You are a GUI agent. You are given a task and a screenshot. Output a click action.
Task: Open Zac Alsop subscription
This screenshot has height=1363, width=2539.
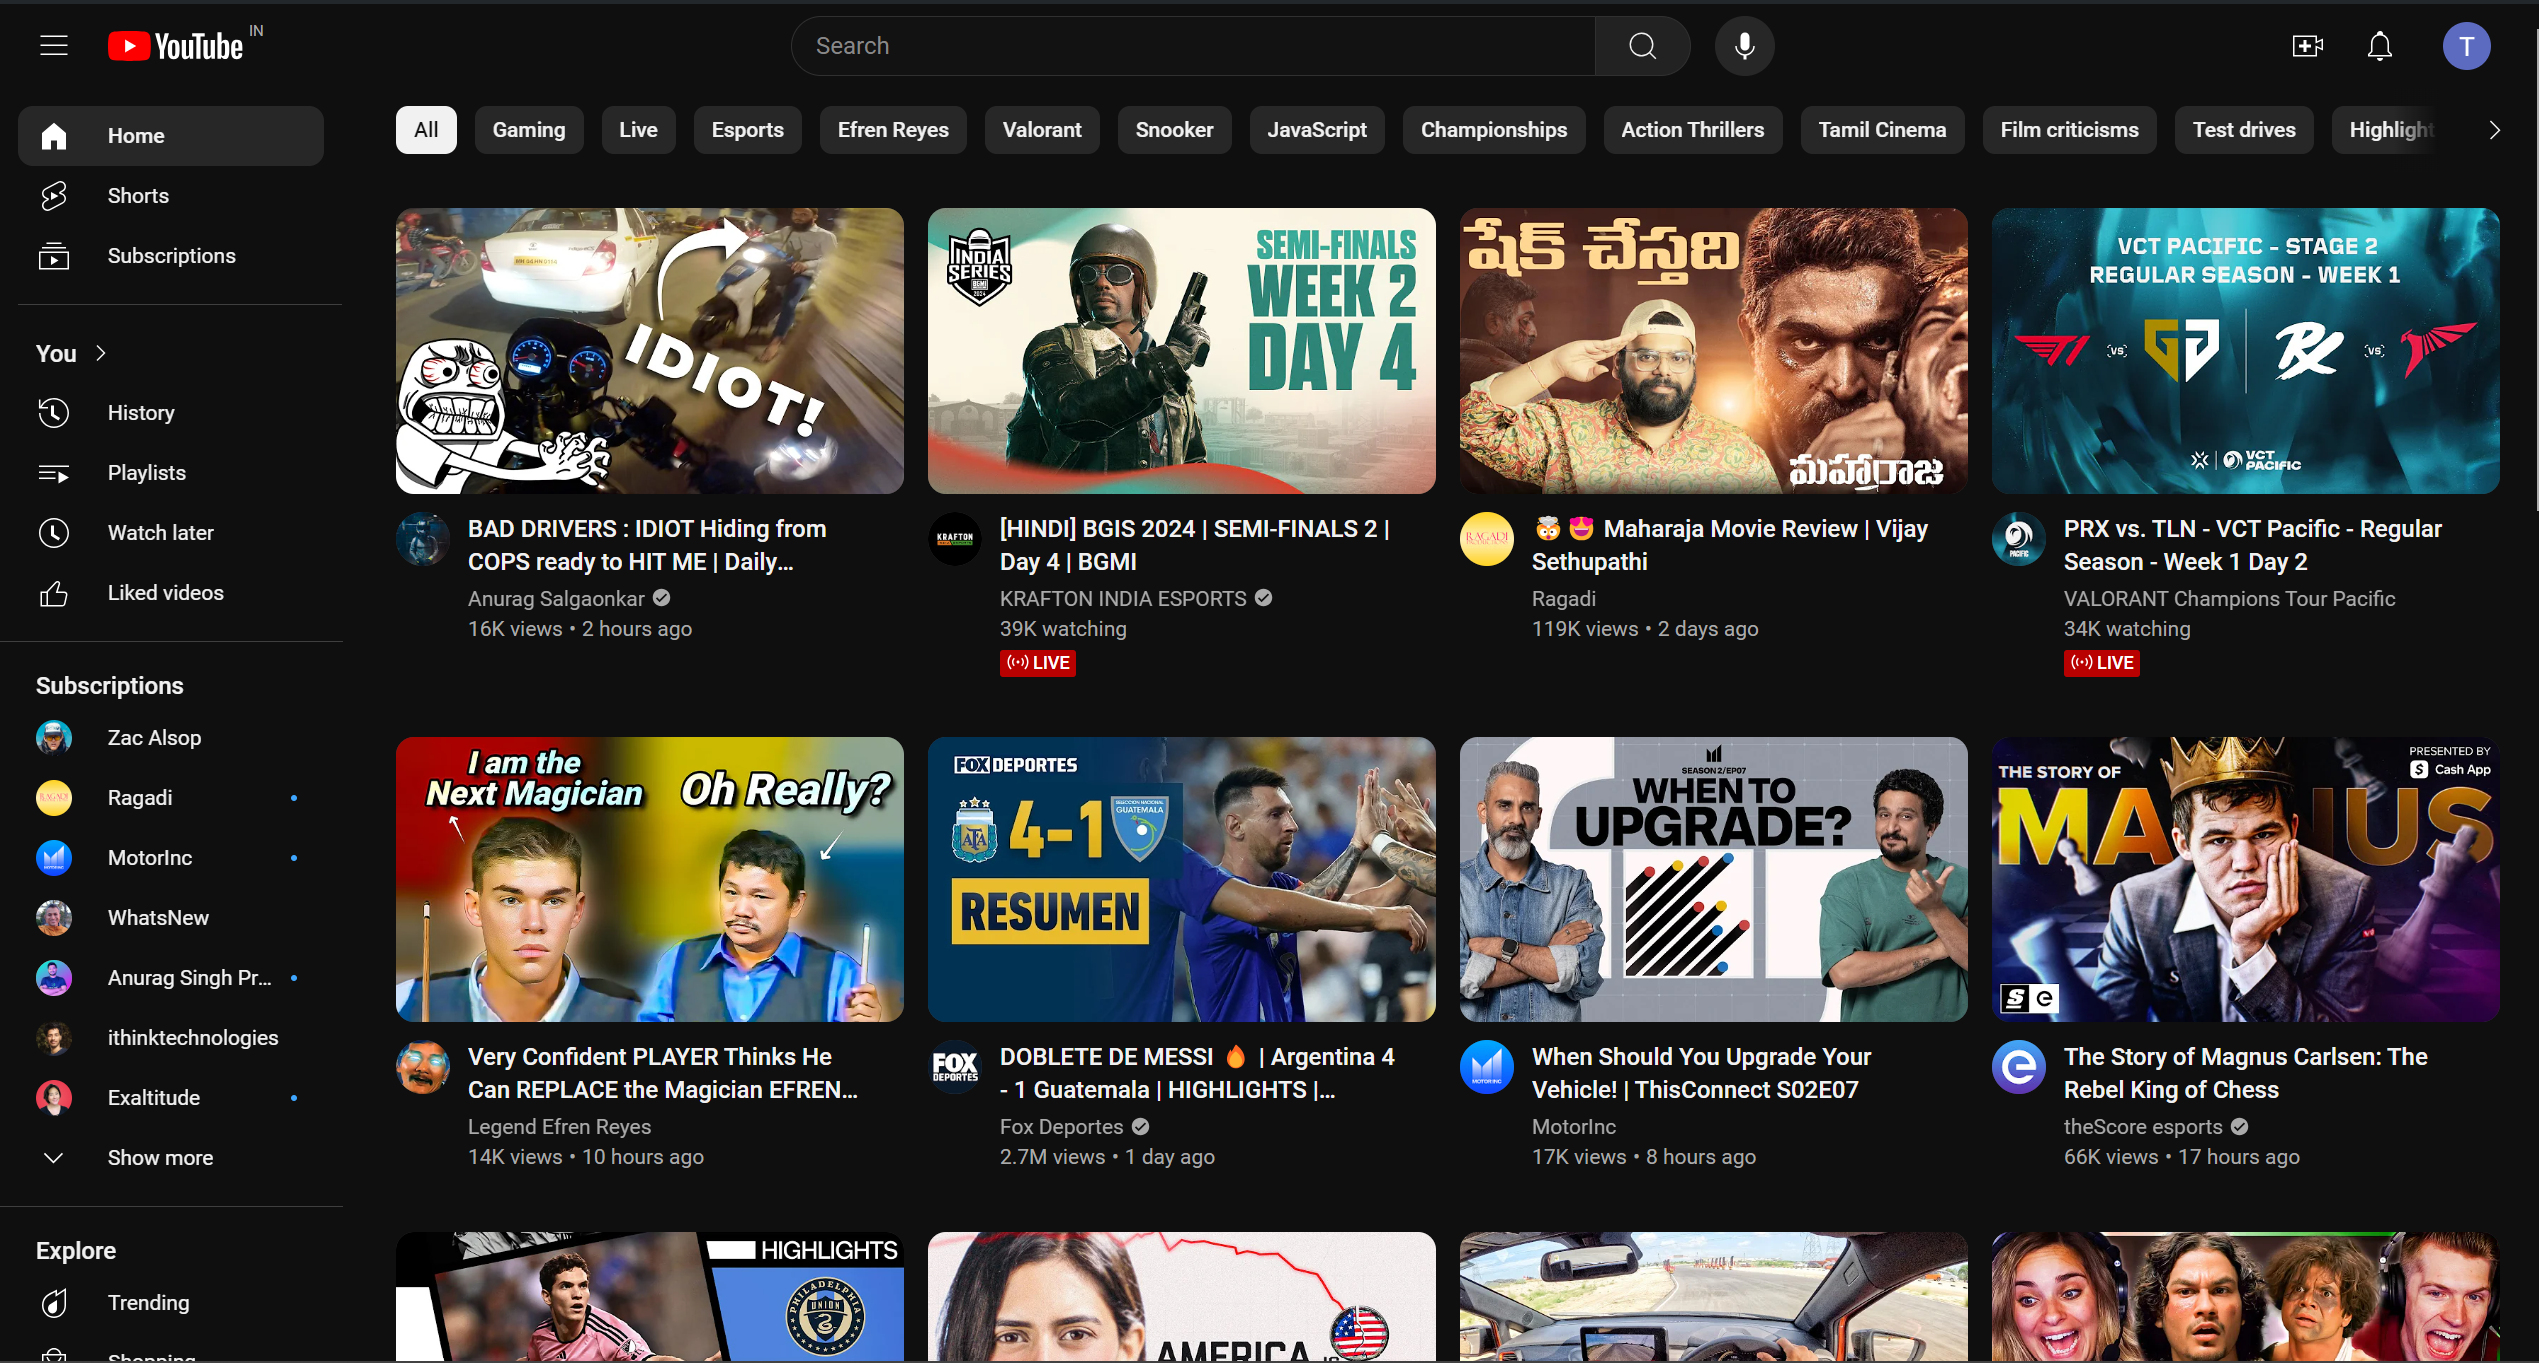(171, 738)
